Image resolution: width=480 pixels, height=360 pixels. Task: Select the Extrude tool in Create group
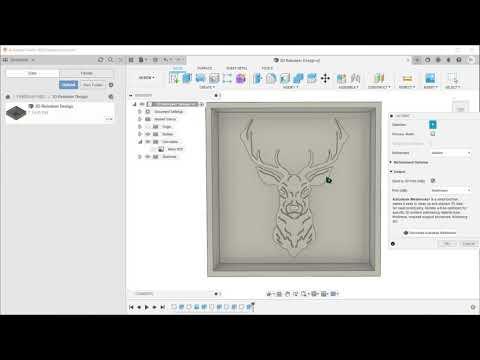187,78
